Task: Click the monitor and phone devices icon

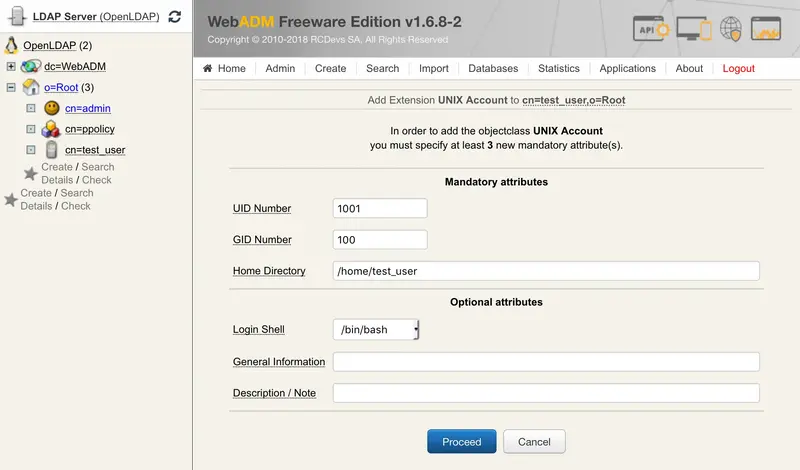Action: [693, 28]
